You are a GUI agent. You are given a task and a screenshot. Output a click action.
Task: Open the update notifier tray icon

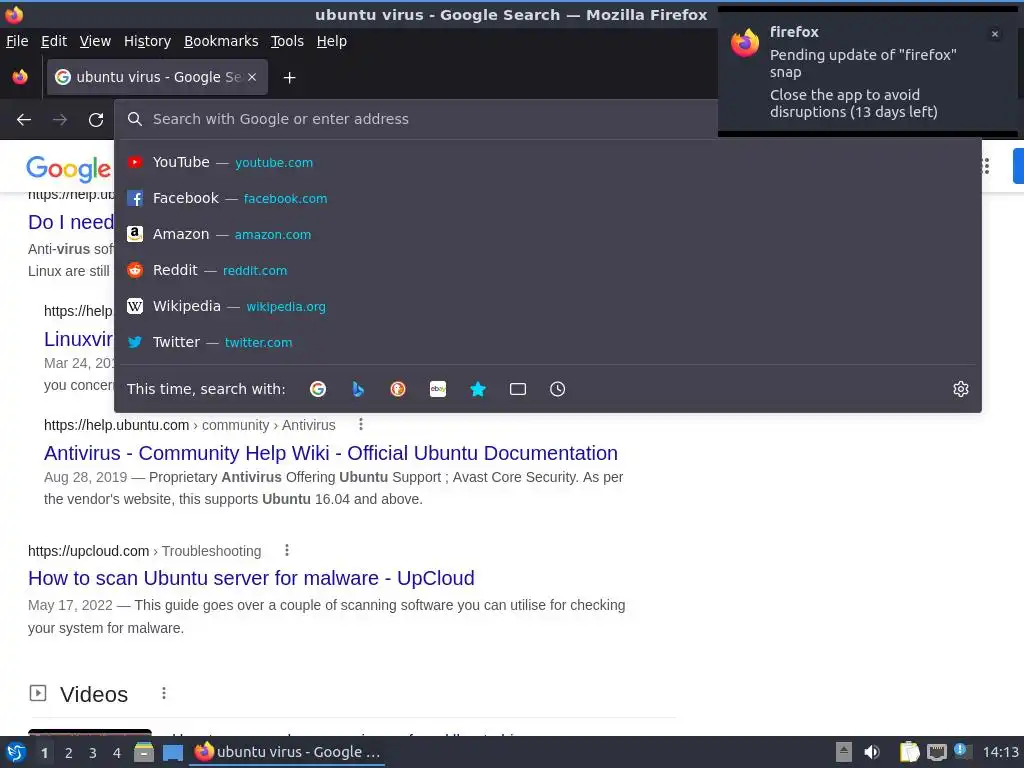(961, 751)
